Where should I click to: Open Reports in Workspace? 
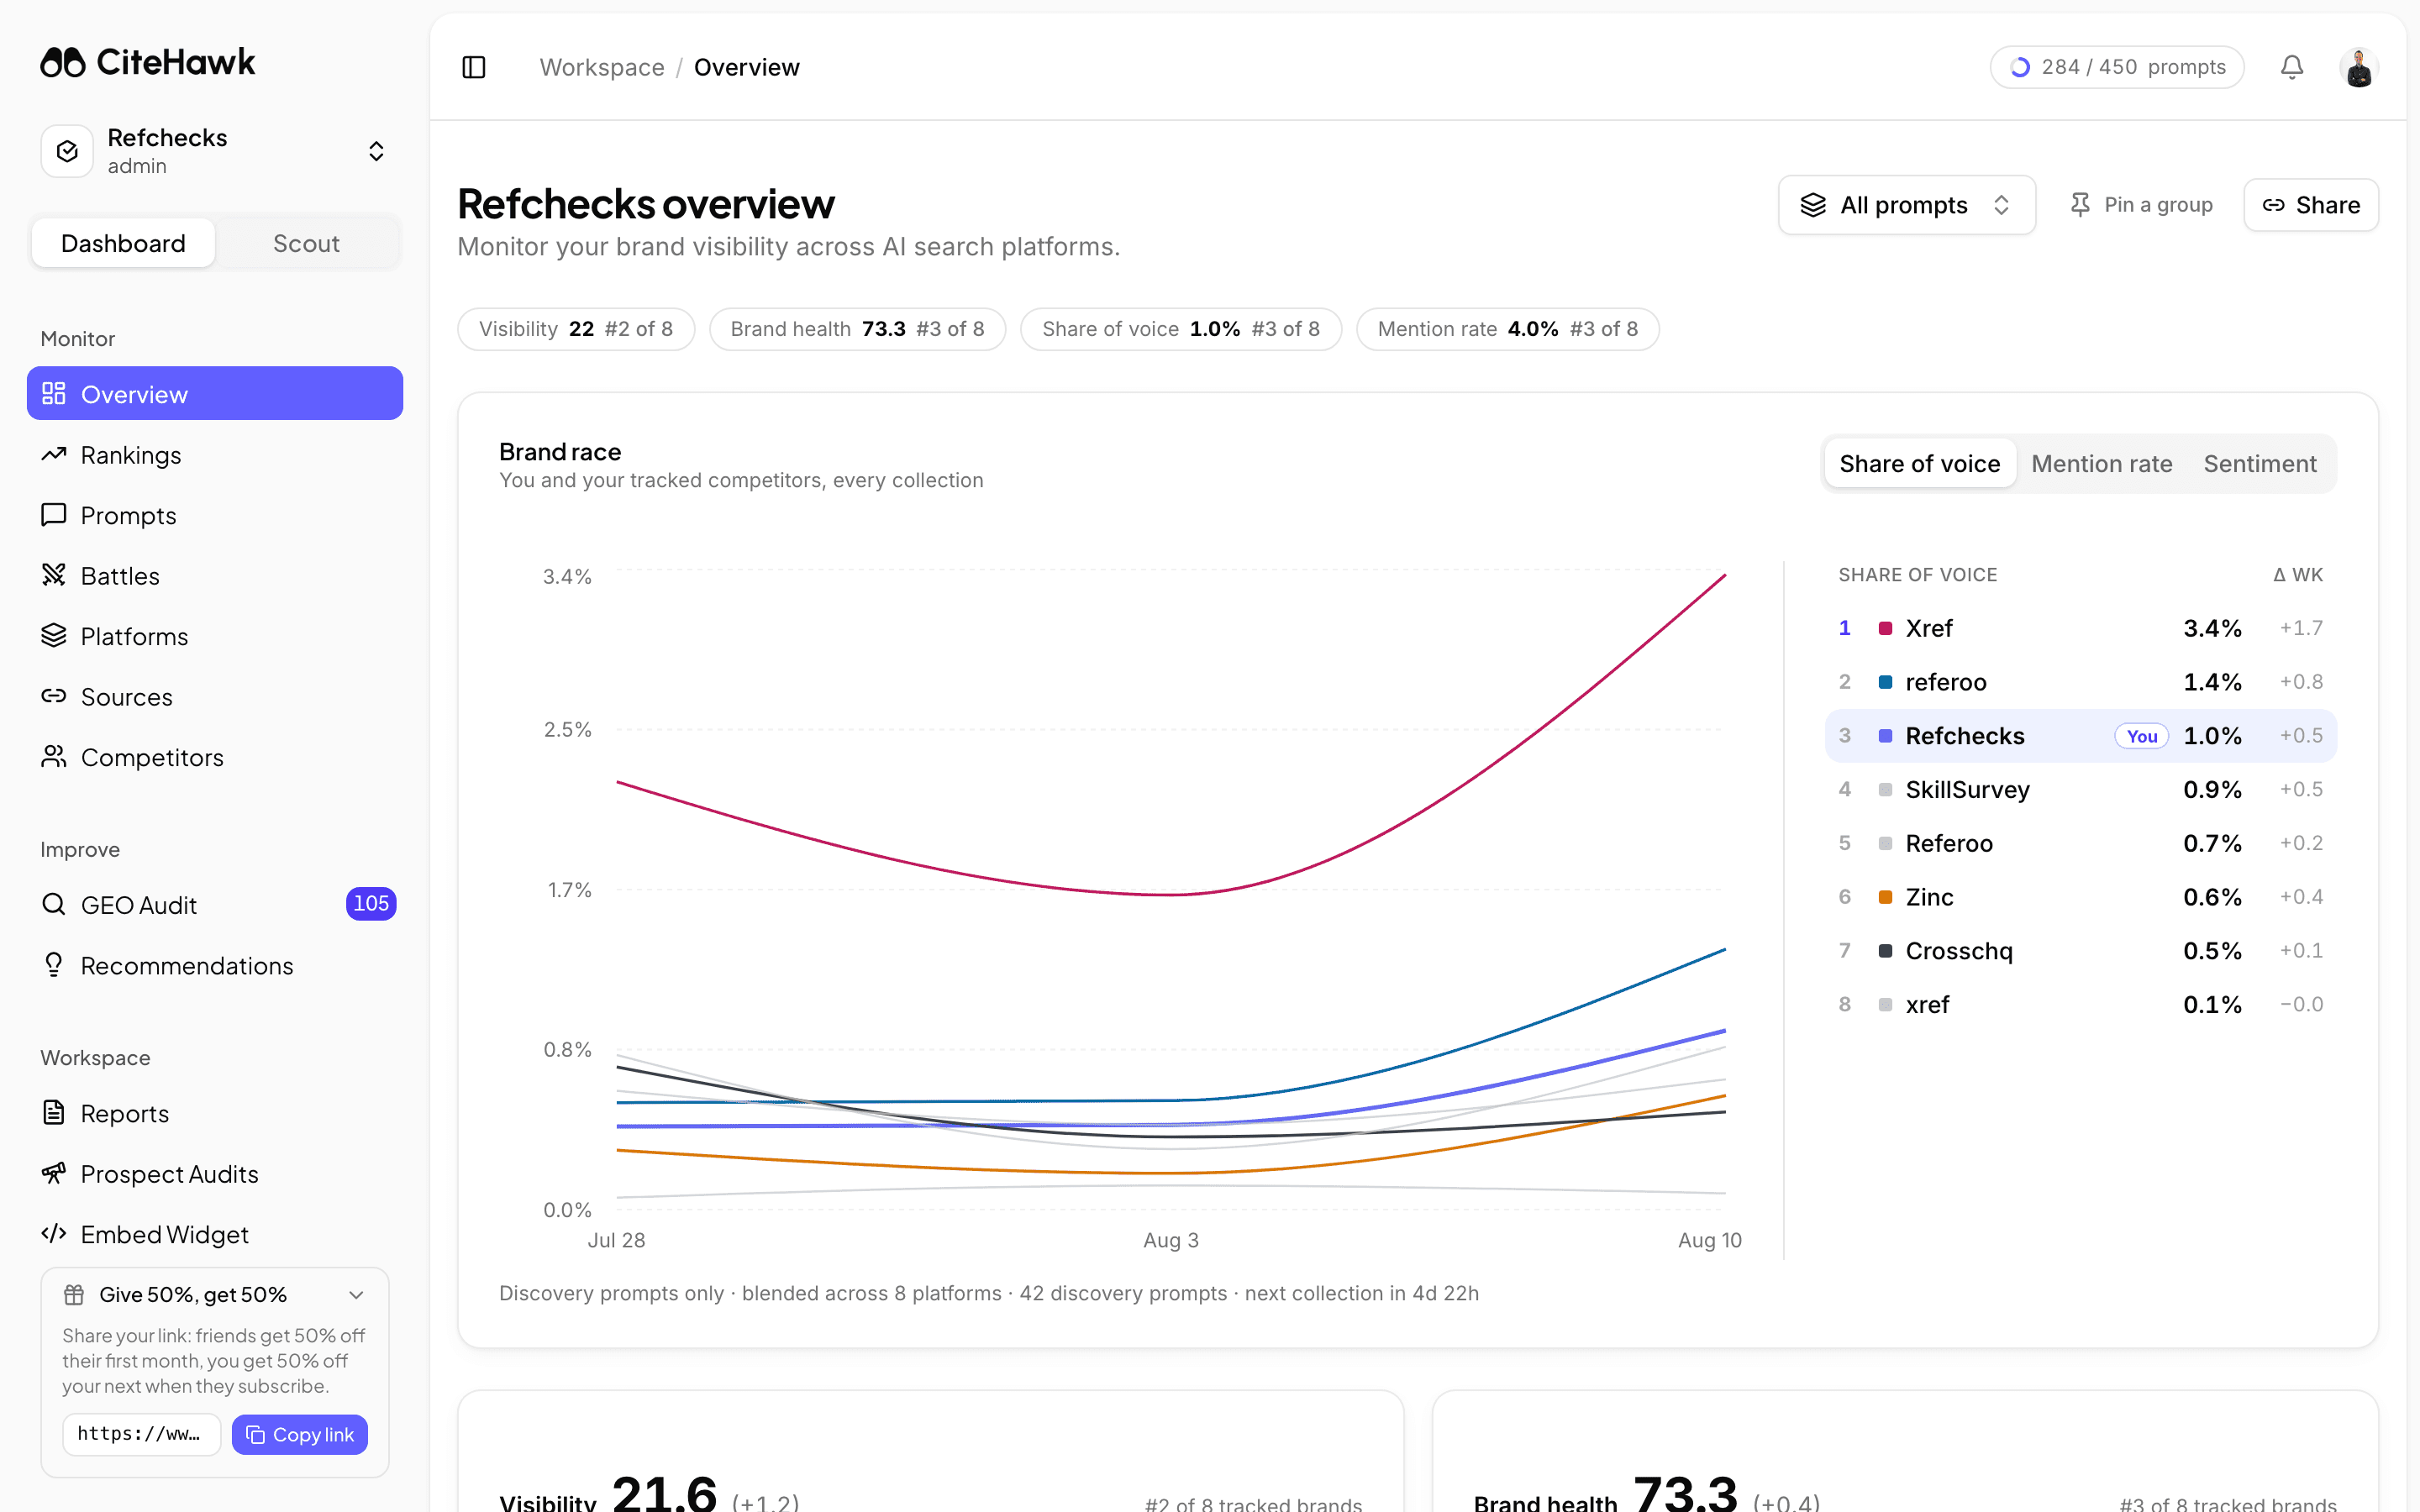pyautogui.click(x=215, y=1113)
